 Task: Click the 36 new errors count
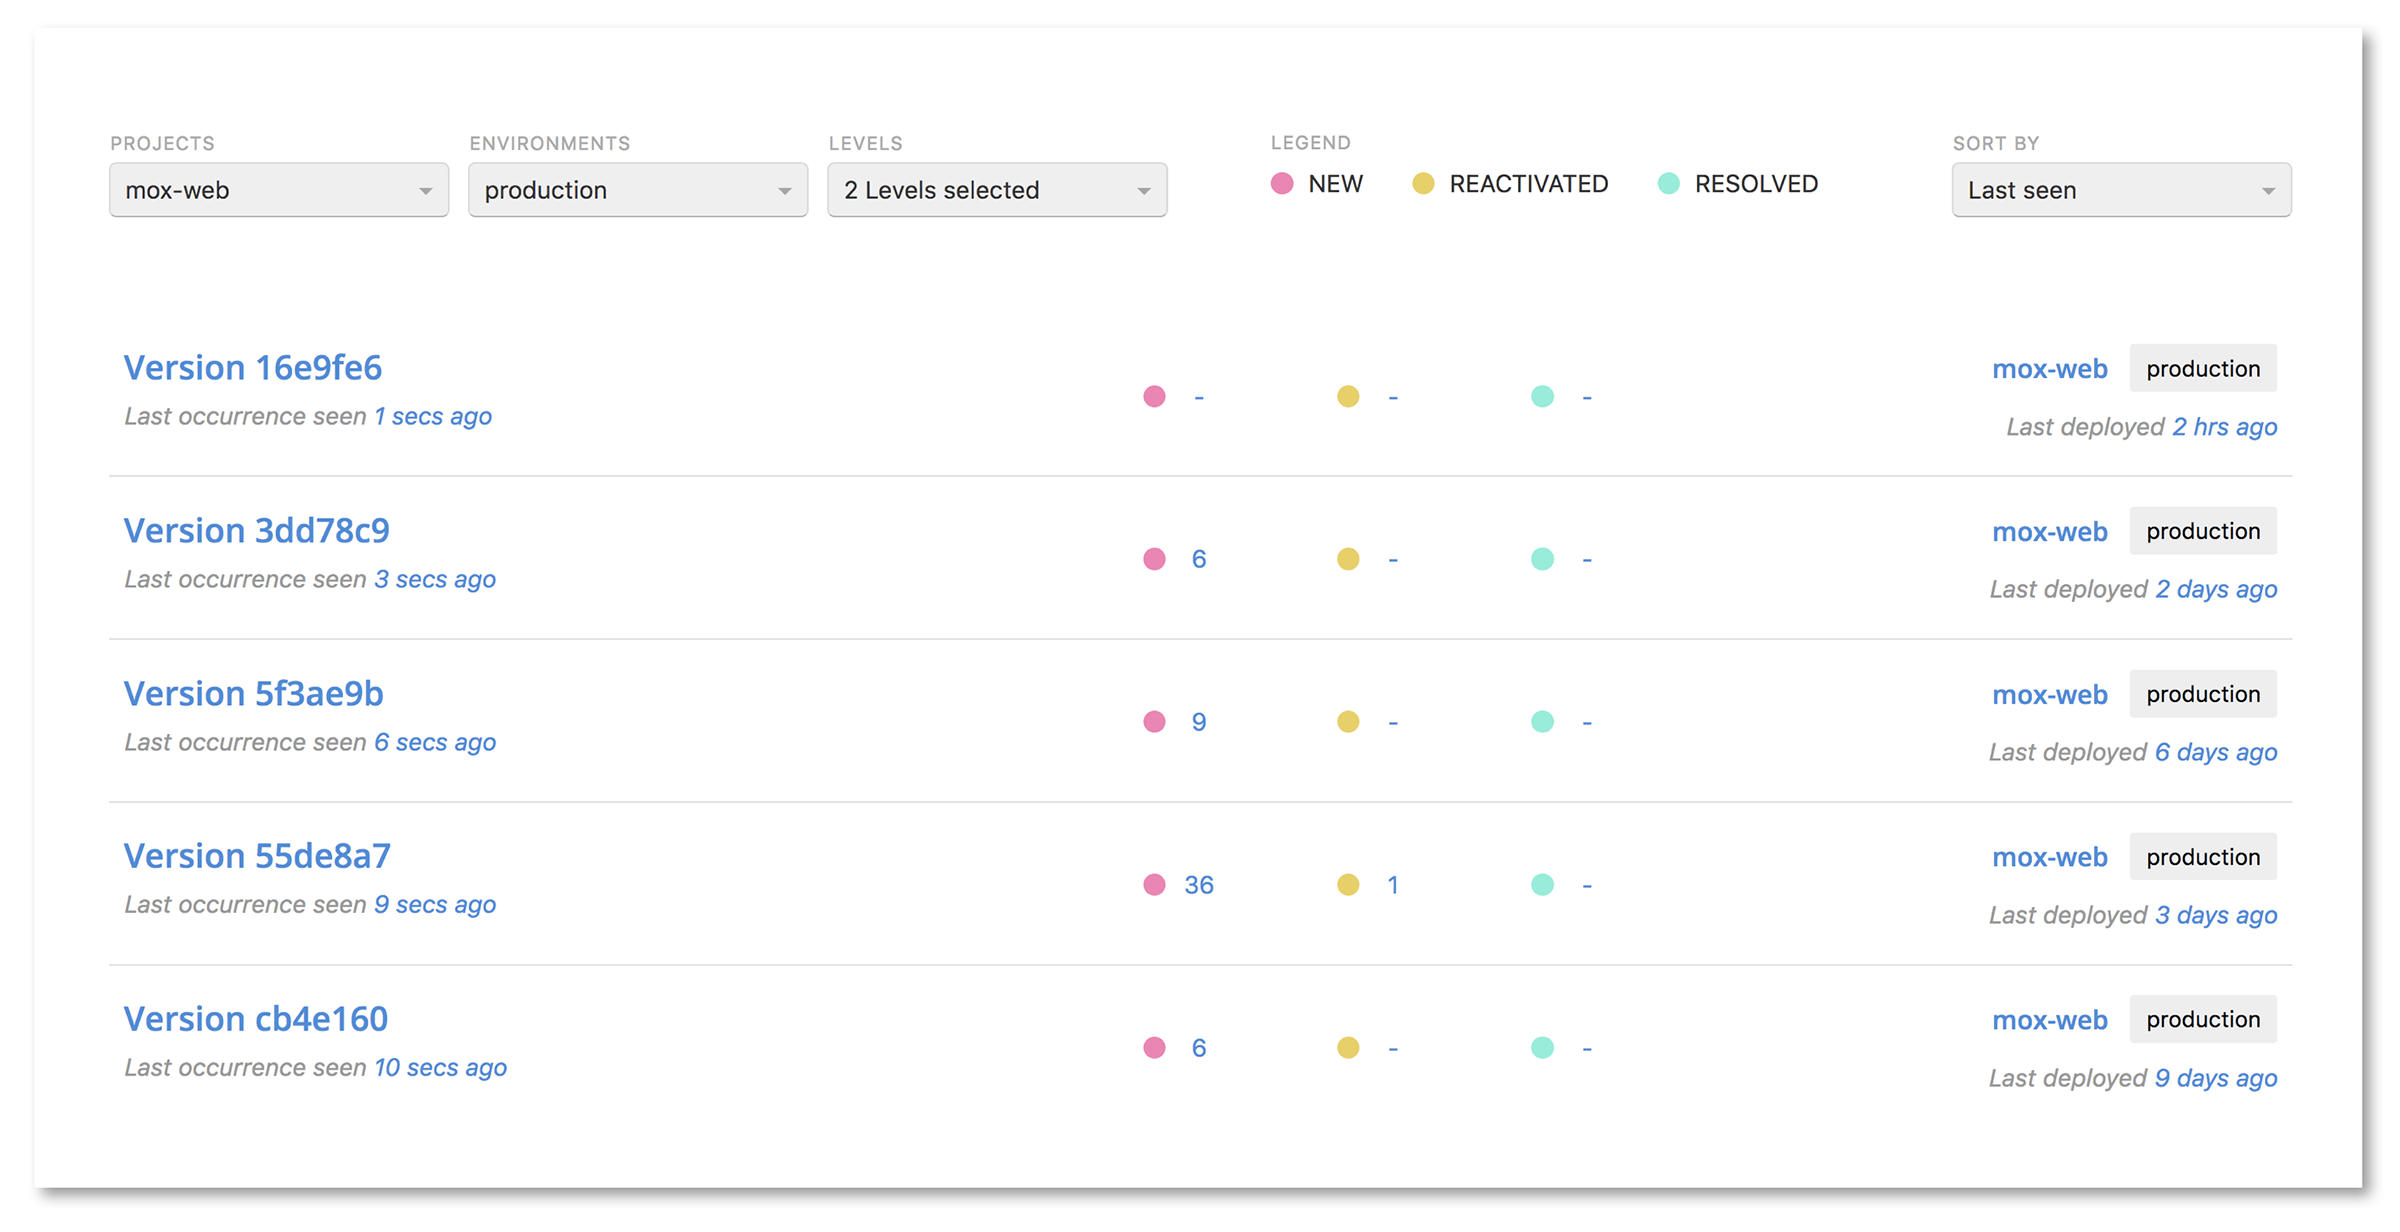pos(1198,885)
